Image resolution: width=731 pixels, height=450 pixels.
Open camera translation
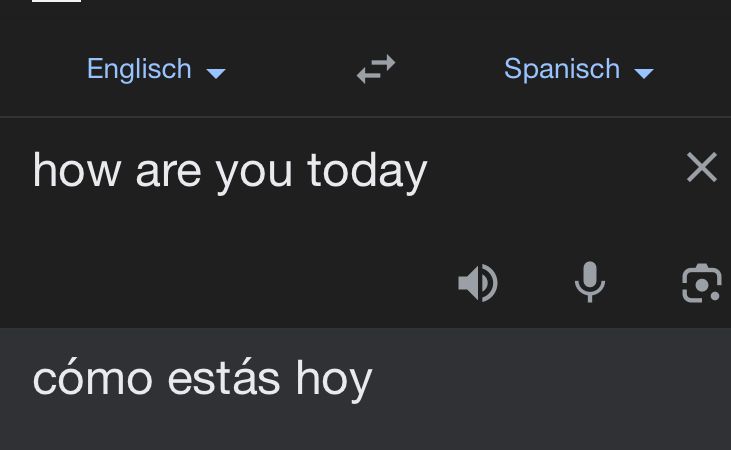[701, 284]
